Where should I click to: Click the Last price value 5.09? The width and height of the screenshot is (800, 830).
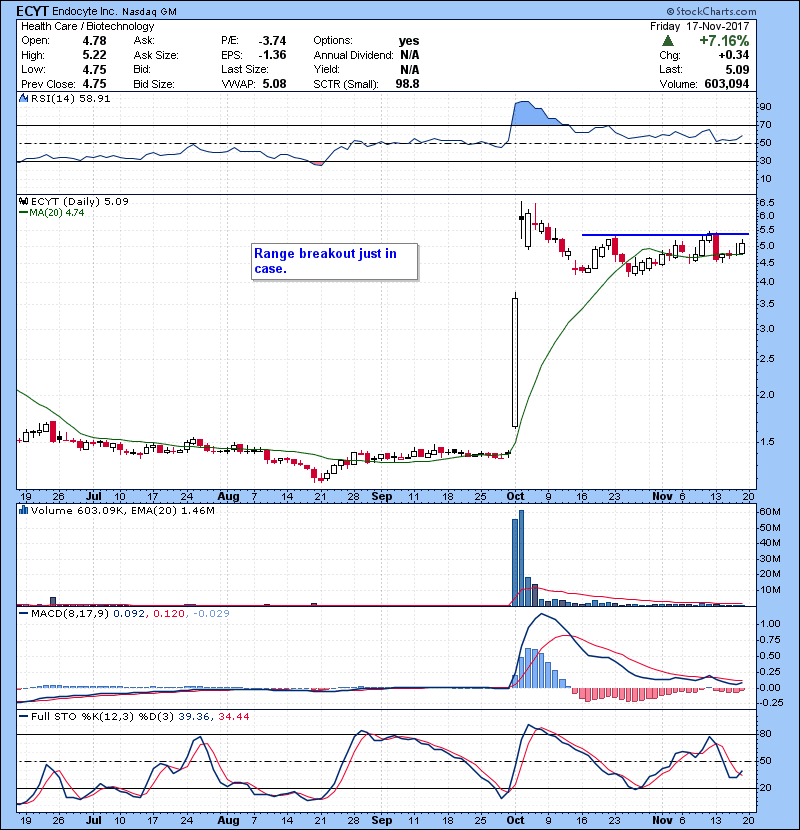738,70
